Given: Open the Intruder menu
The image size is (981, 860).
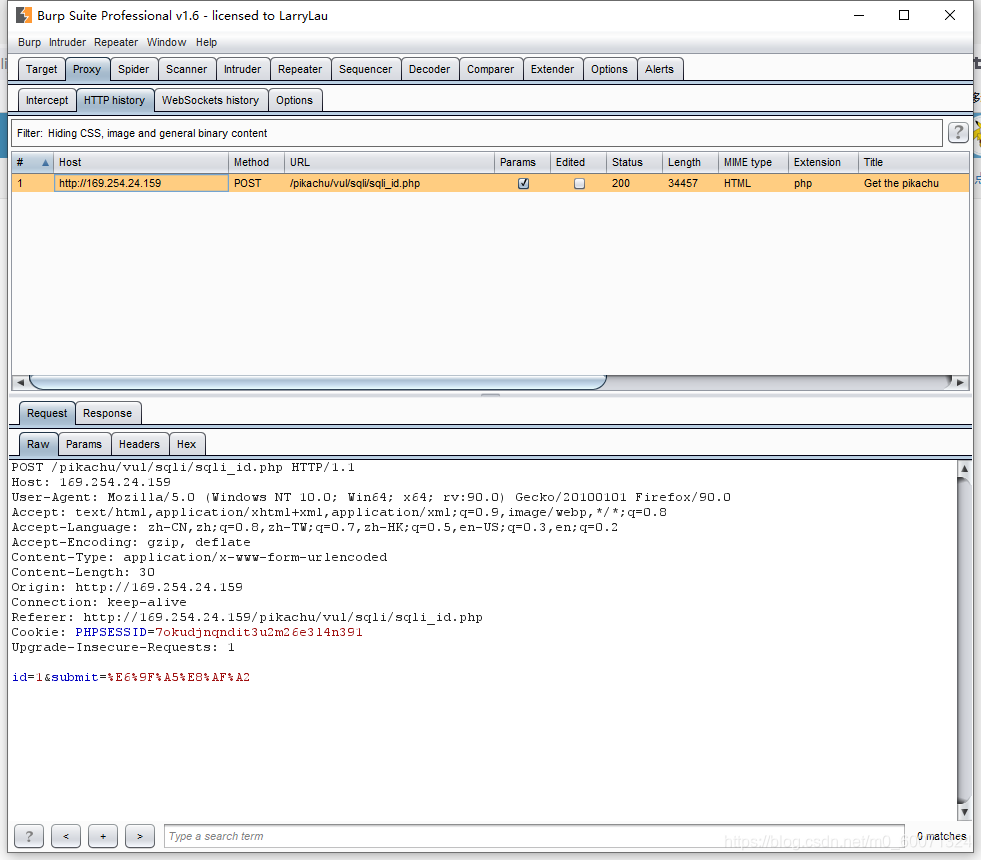Looking at the screenshot, I should pyautogui.click(x=68, y=43).
